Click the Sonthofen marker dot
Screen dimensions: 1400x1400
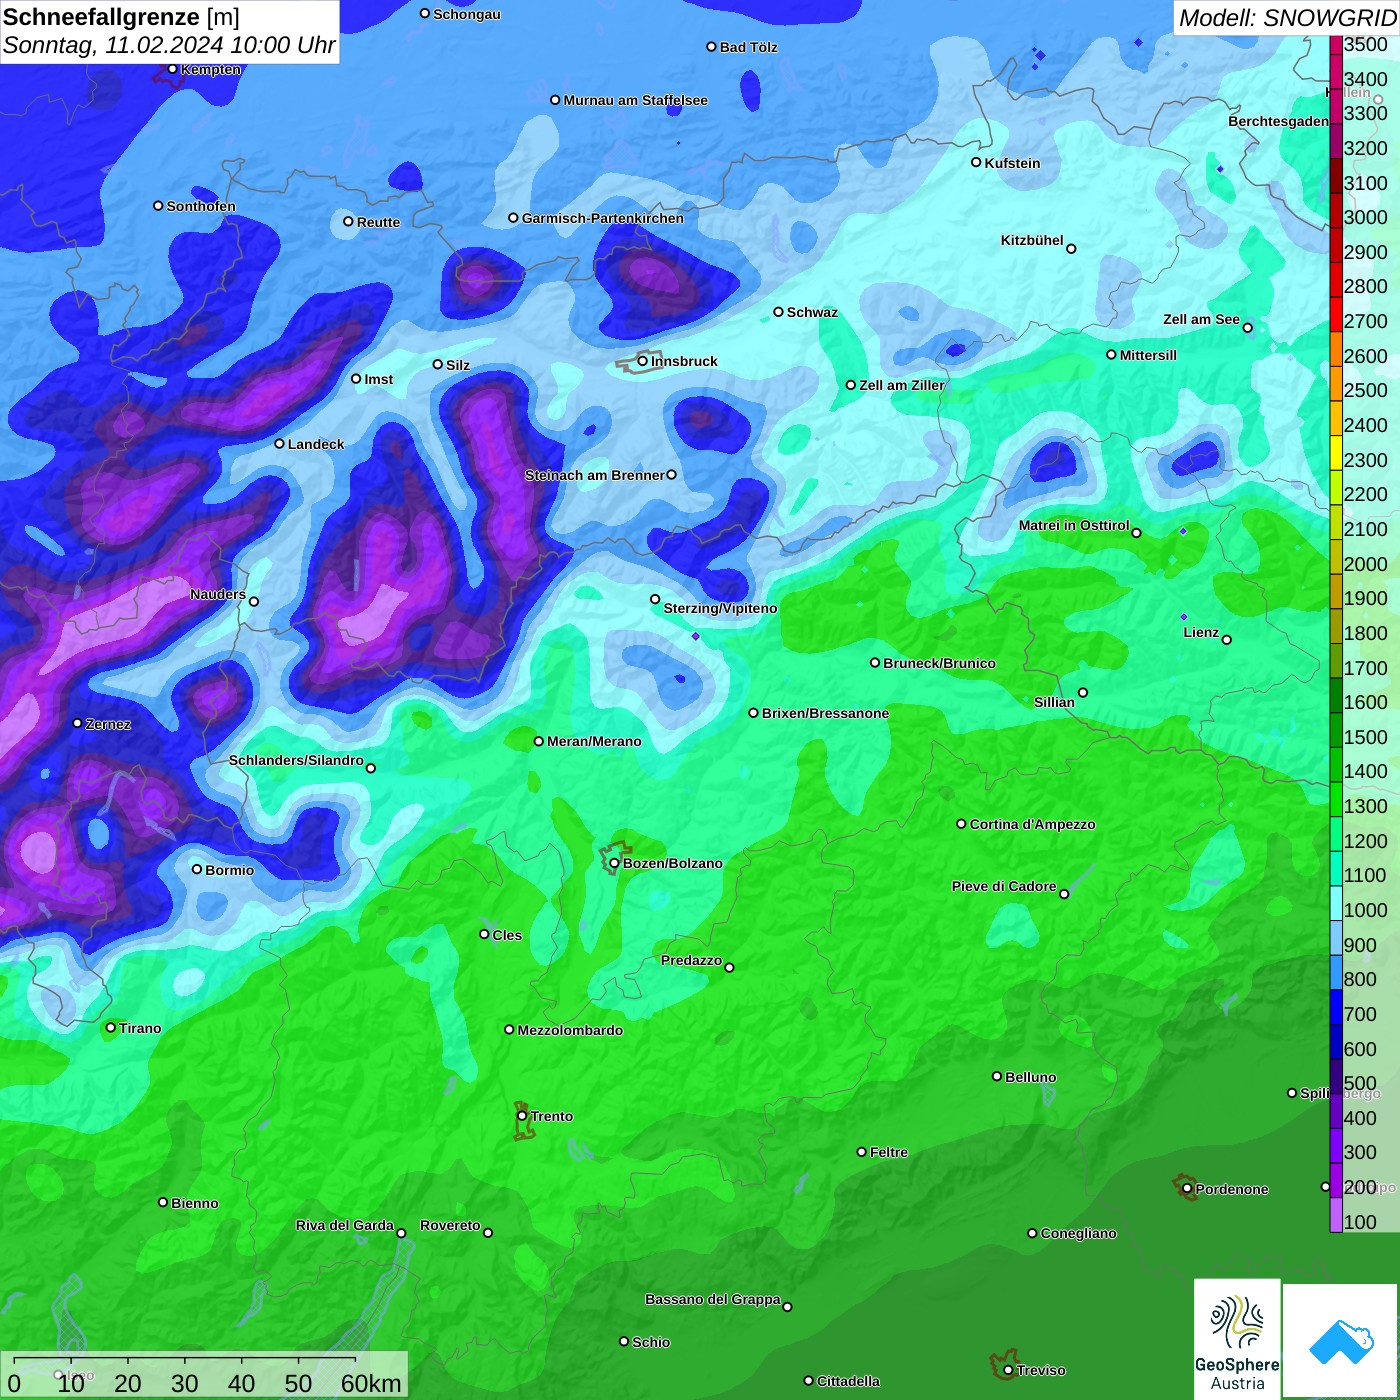click(x=158, y=206)
